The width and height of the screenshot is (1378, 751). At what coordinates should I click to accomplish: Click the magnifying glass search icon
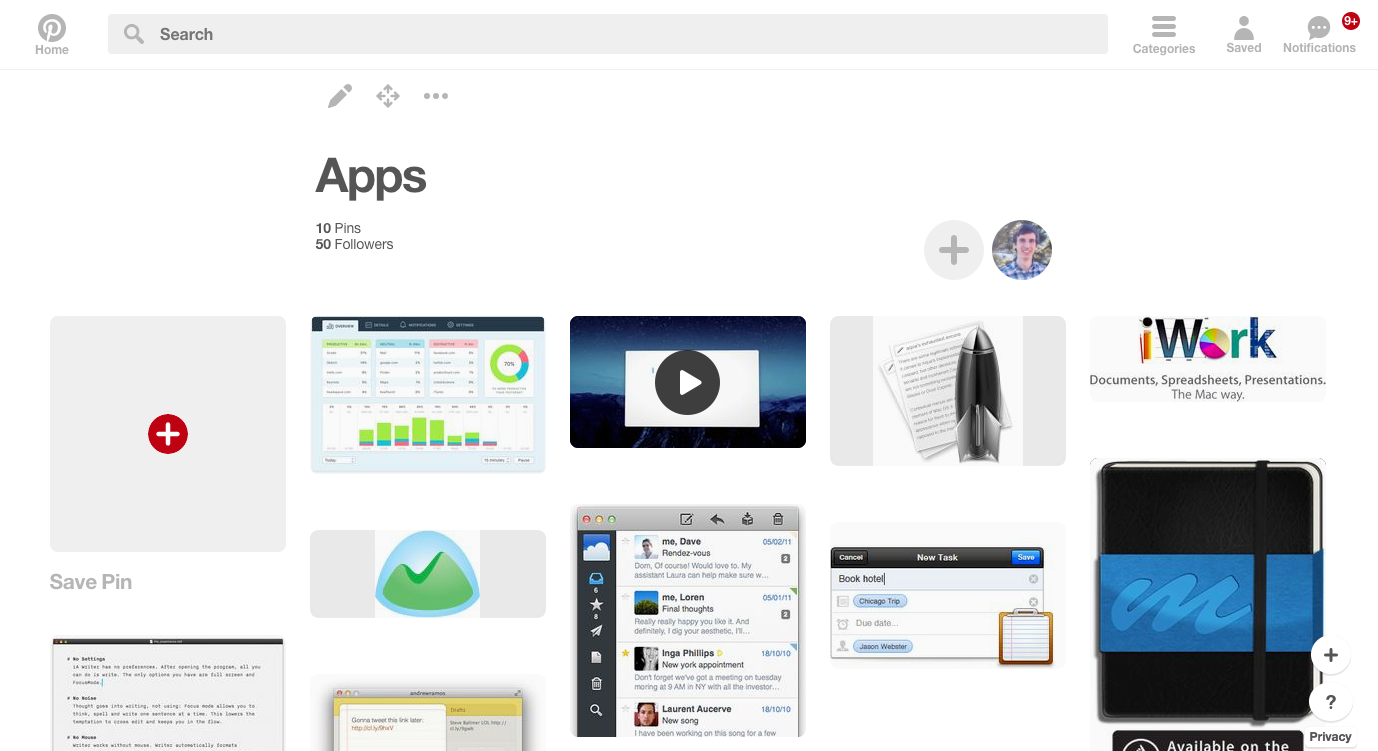(134, 34)
